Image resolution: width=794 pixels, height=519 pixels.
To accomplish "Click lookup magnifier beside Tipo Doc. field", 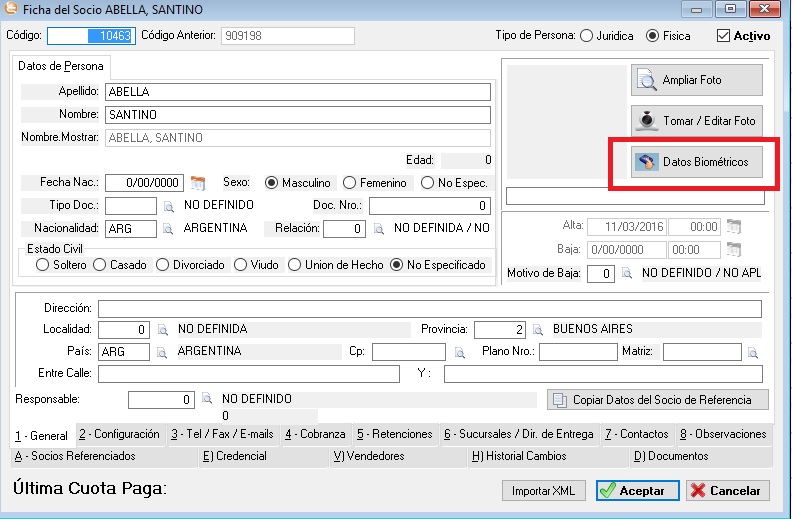I will tap(169, 206).
